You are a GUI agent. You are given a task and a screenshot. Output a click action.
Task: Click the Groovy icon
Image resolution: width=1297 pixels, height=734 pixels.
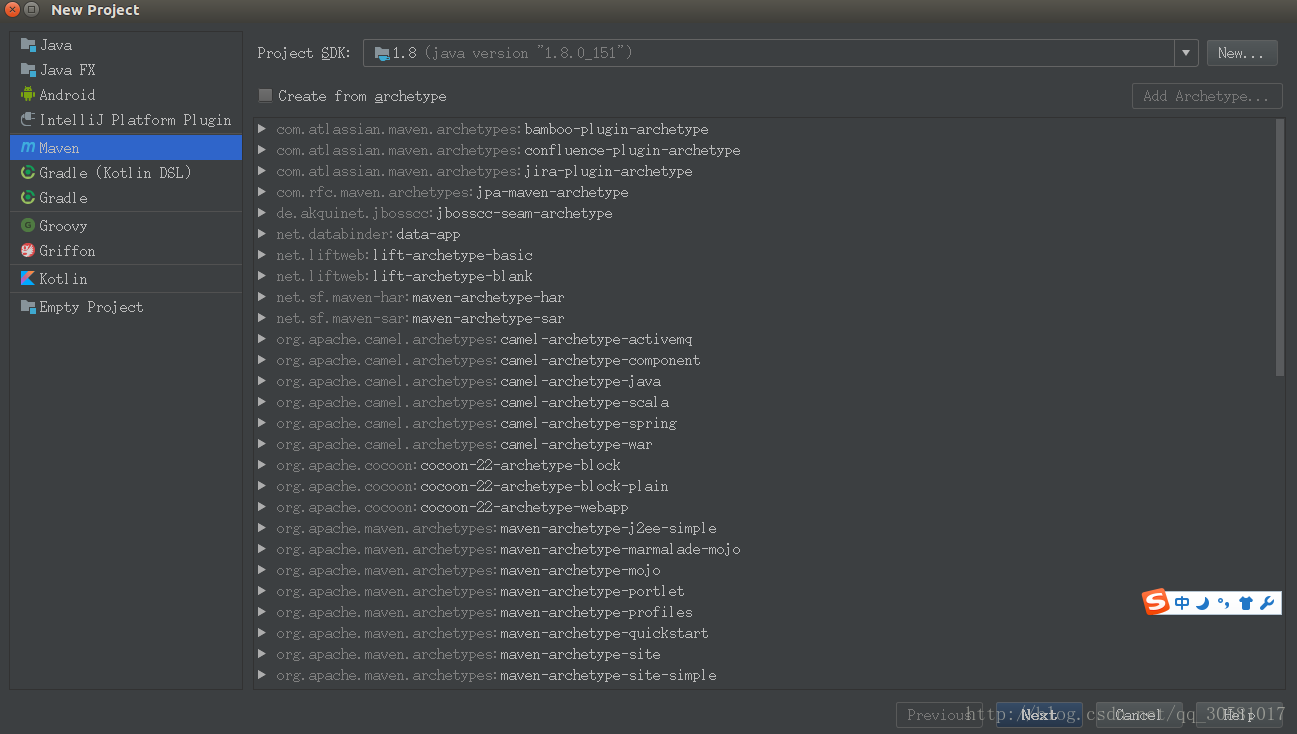(x=28, y=226)
